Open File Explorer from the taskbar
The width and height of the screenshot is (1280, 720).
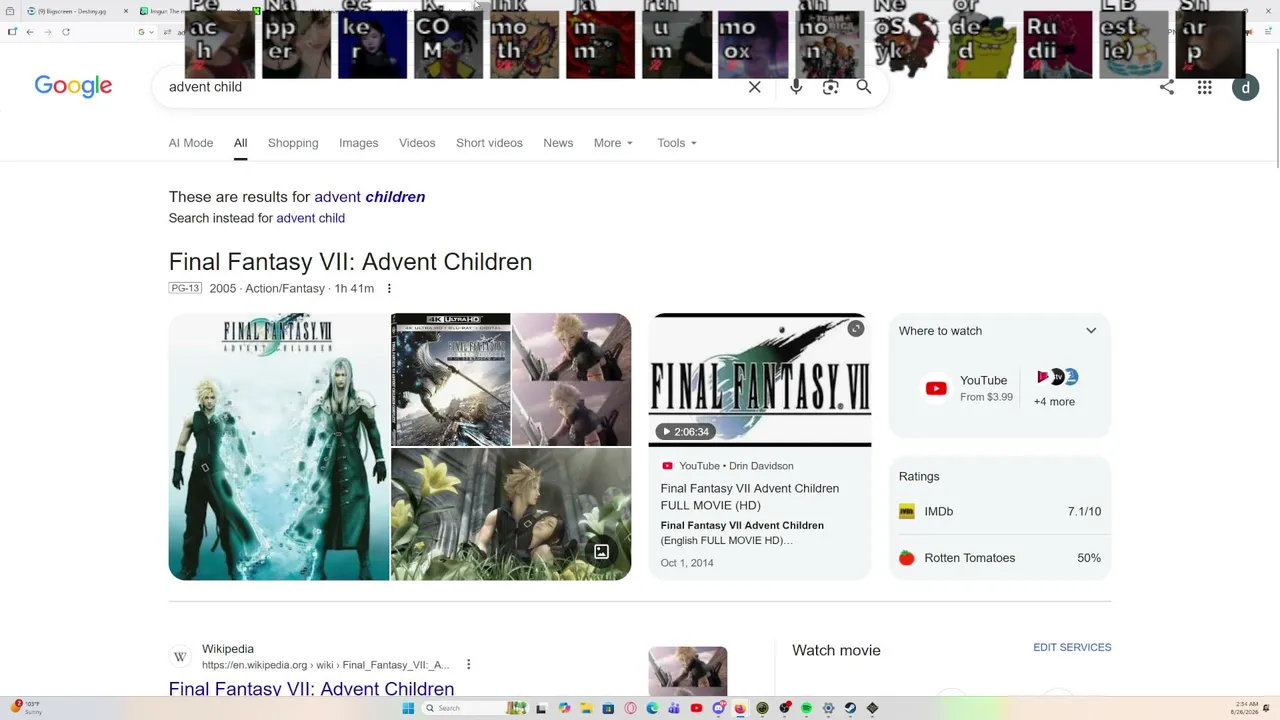(x=586, y=708)
